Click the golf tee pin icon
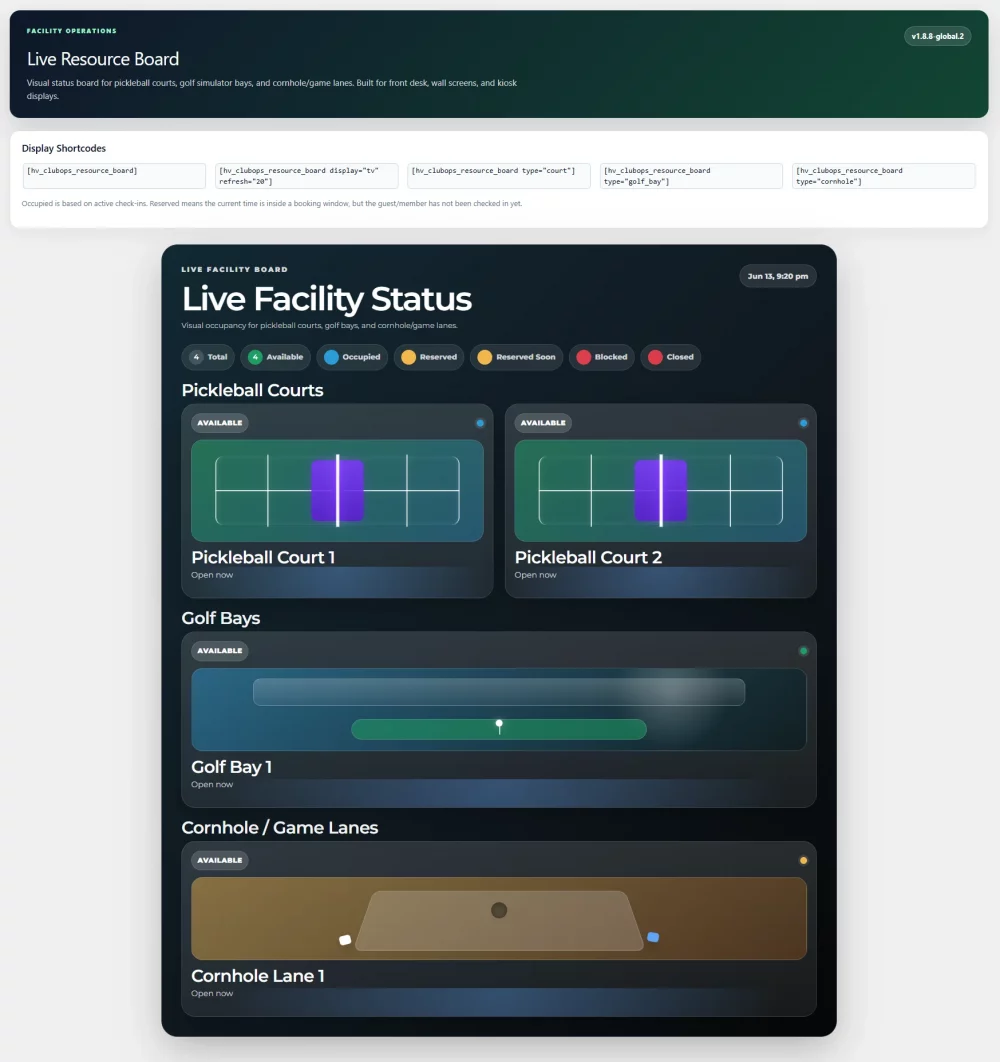 499,727
